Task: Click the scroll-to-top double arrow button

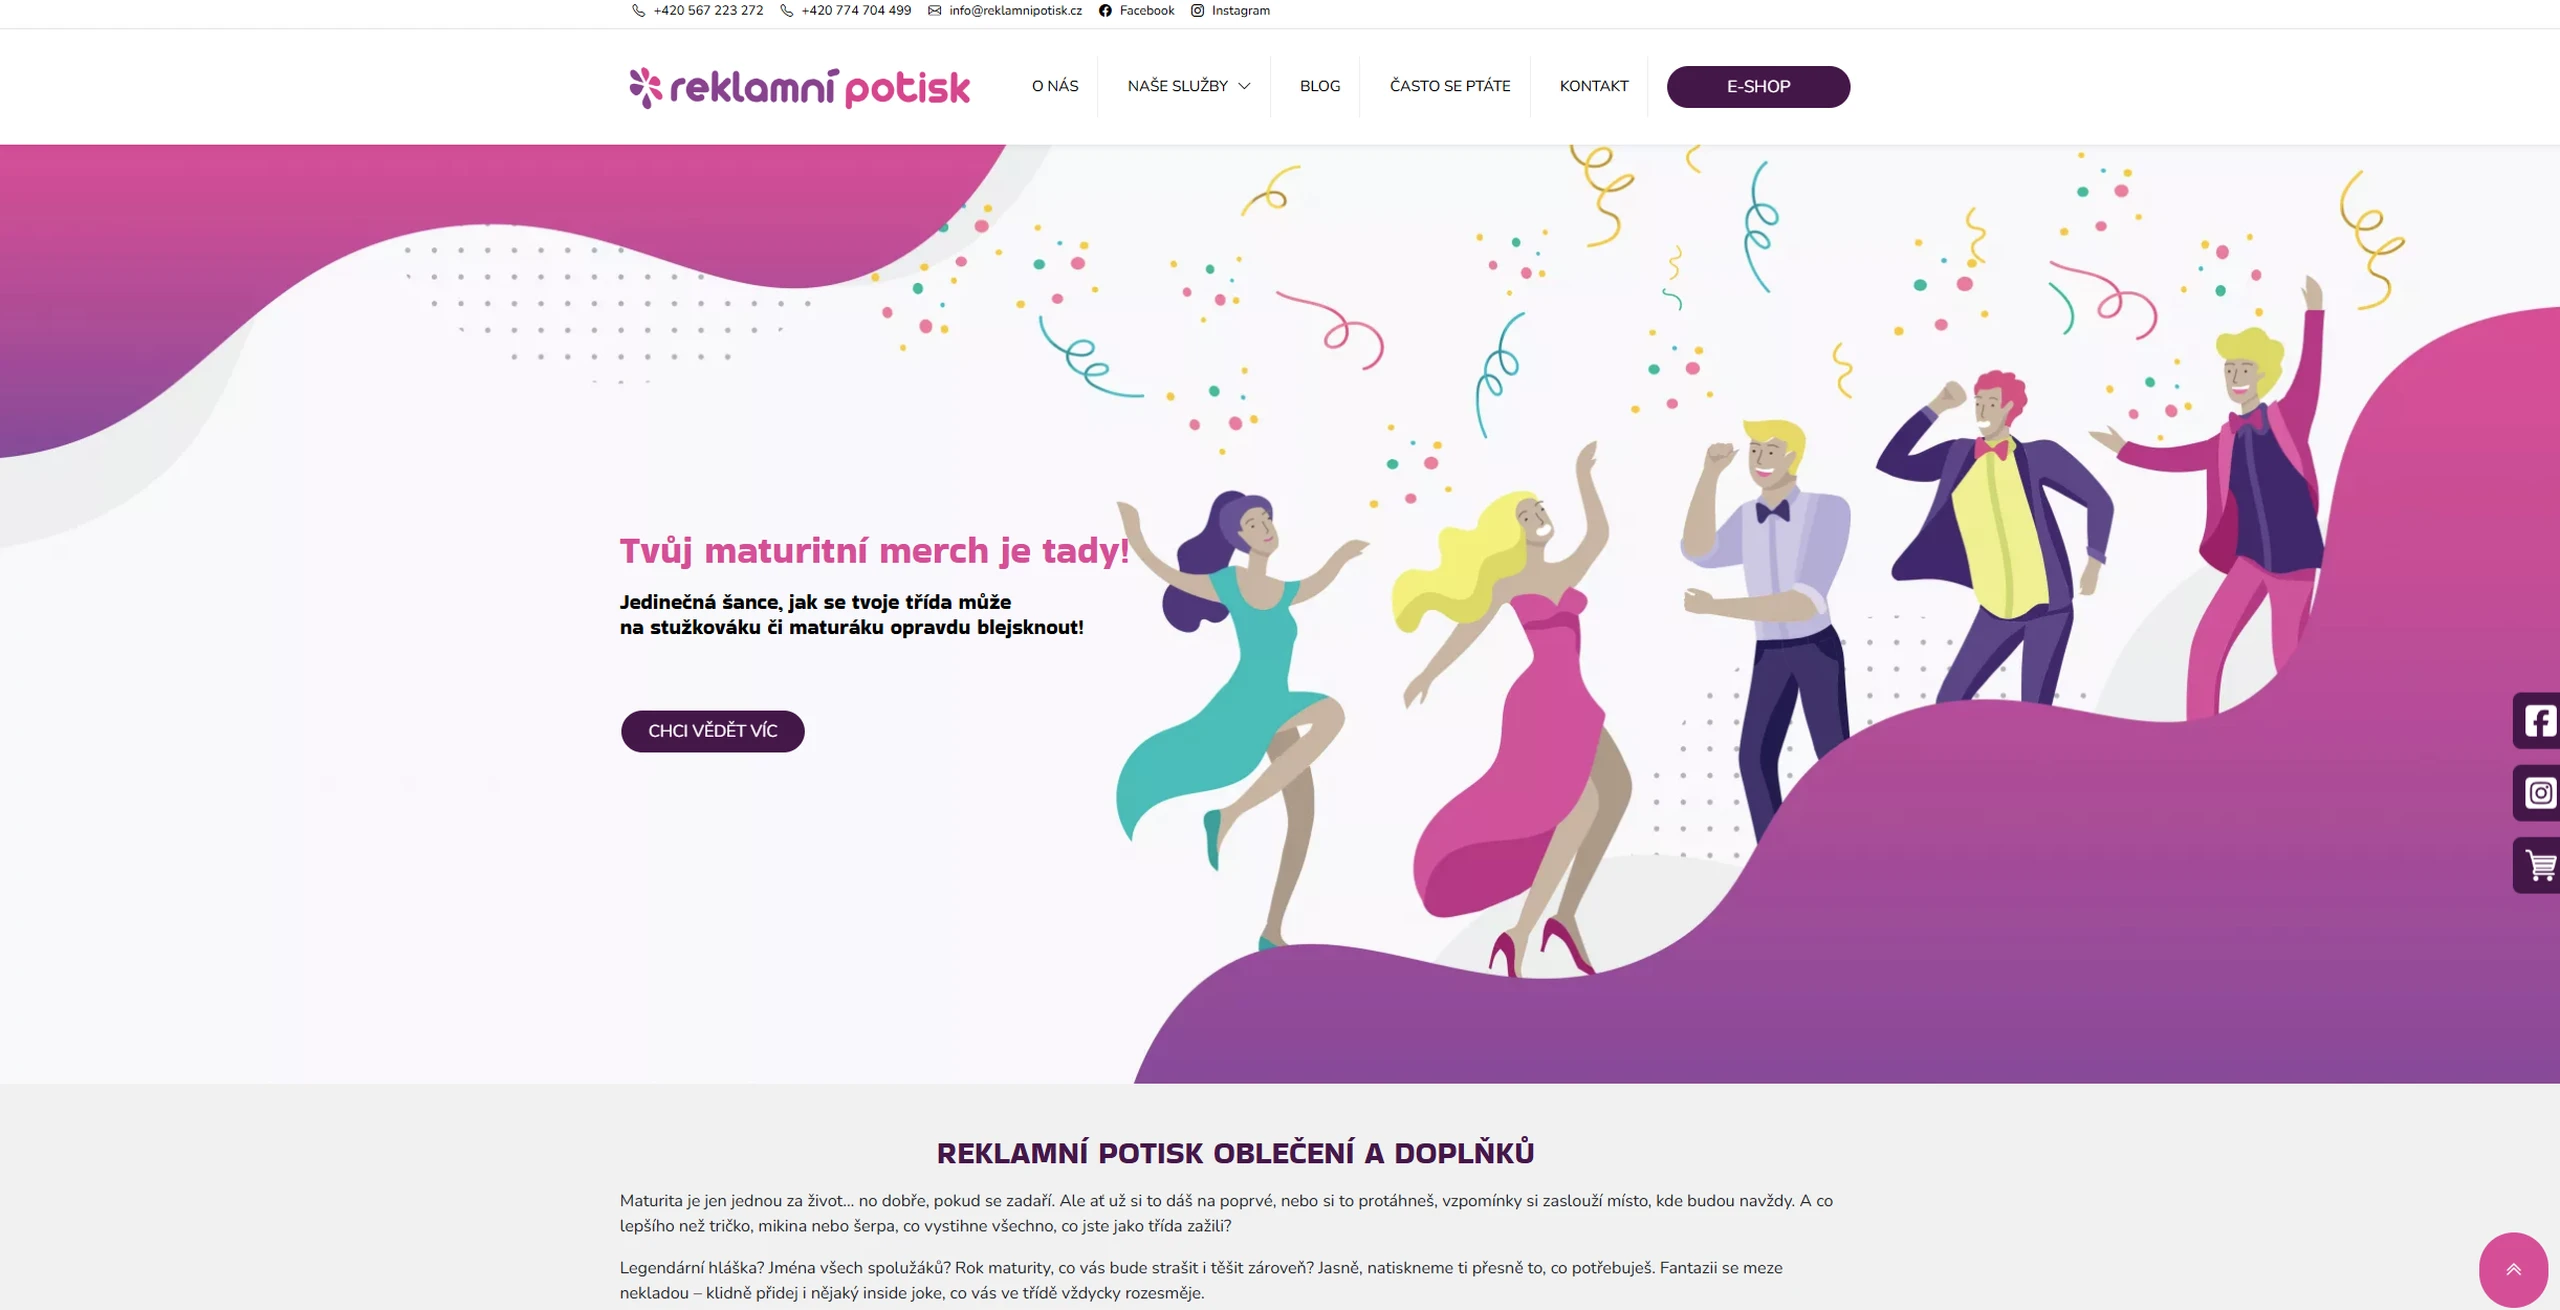Action: click(x=2513, y=1269)
